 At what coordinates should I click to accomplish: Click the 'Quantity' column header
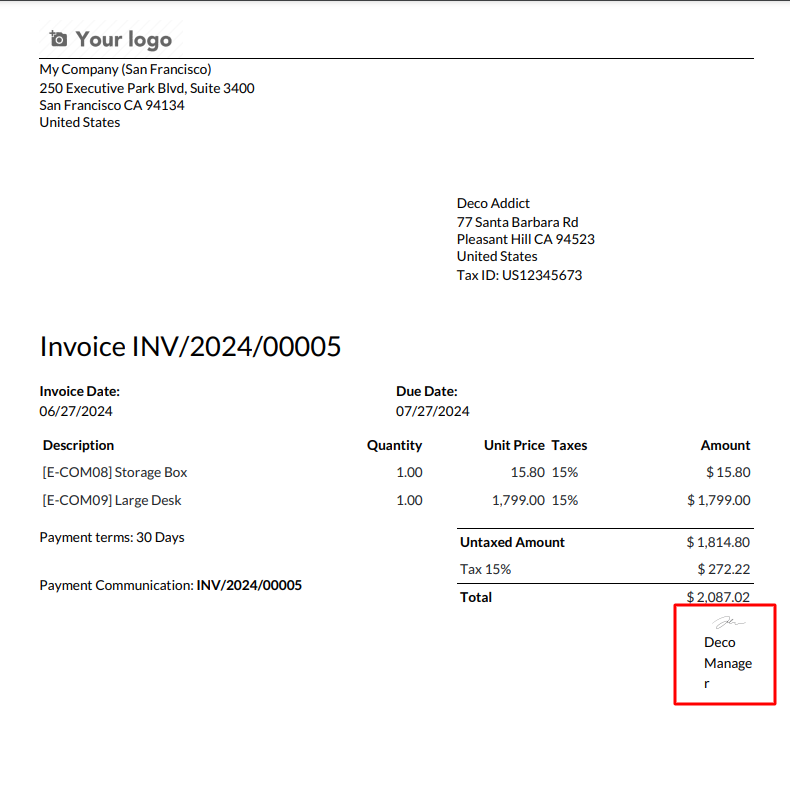point(394,446)
